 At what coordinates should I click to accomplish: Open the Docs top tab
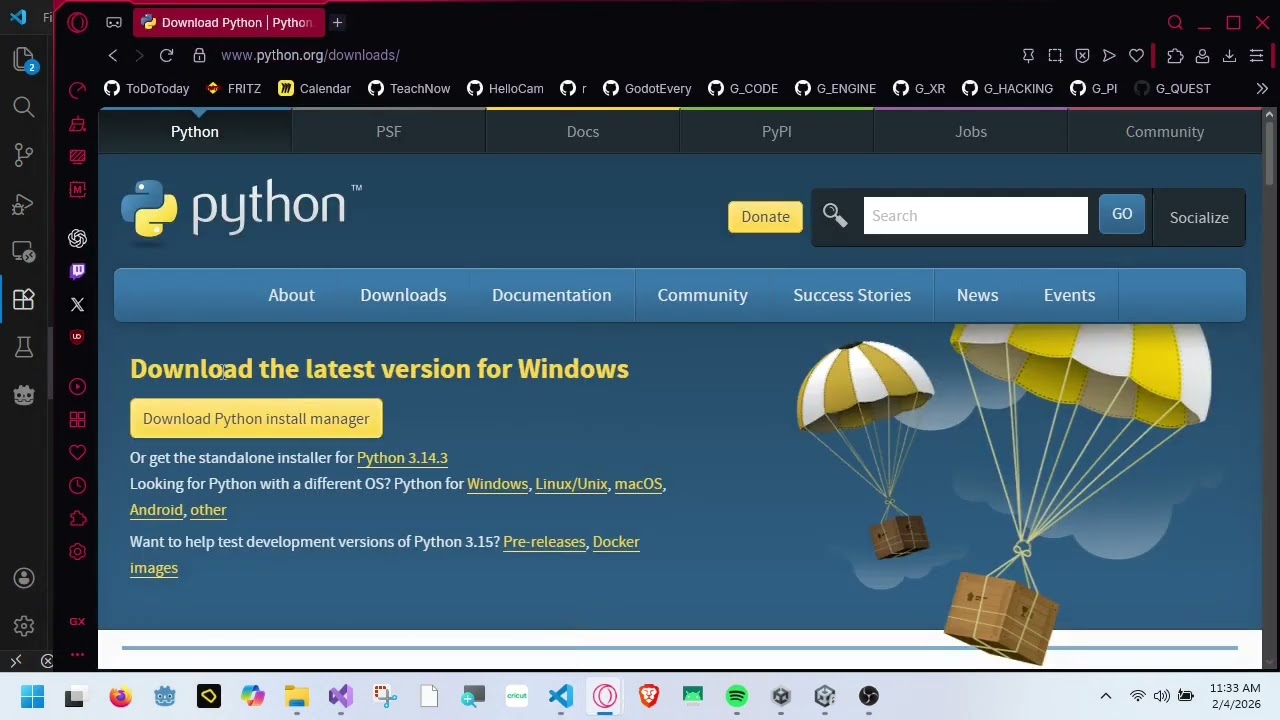coord(583,131)
